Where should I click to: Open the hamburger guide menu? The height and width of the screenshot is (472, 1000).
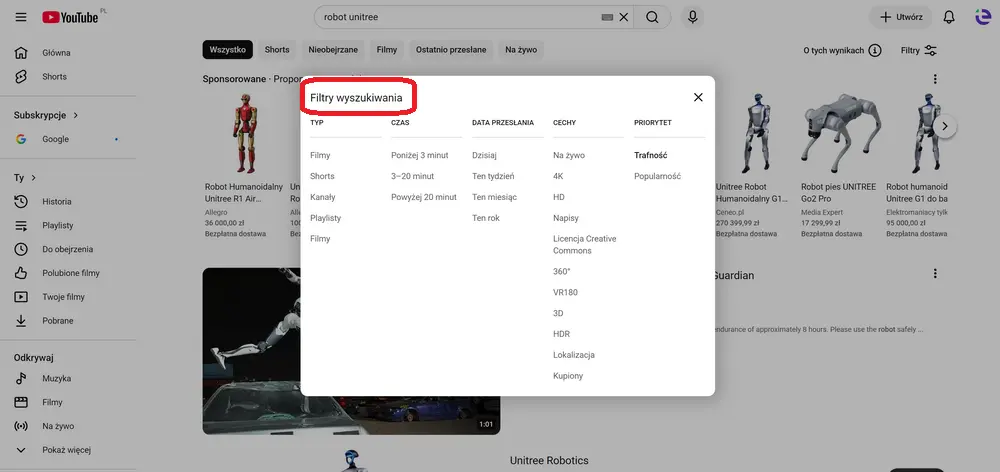click(x=21, y=17)
